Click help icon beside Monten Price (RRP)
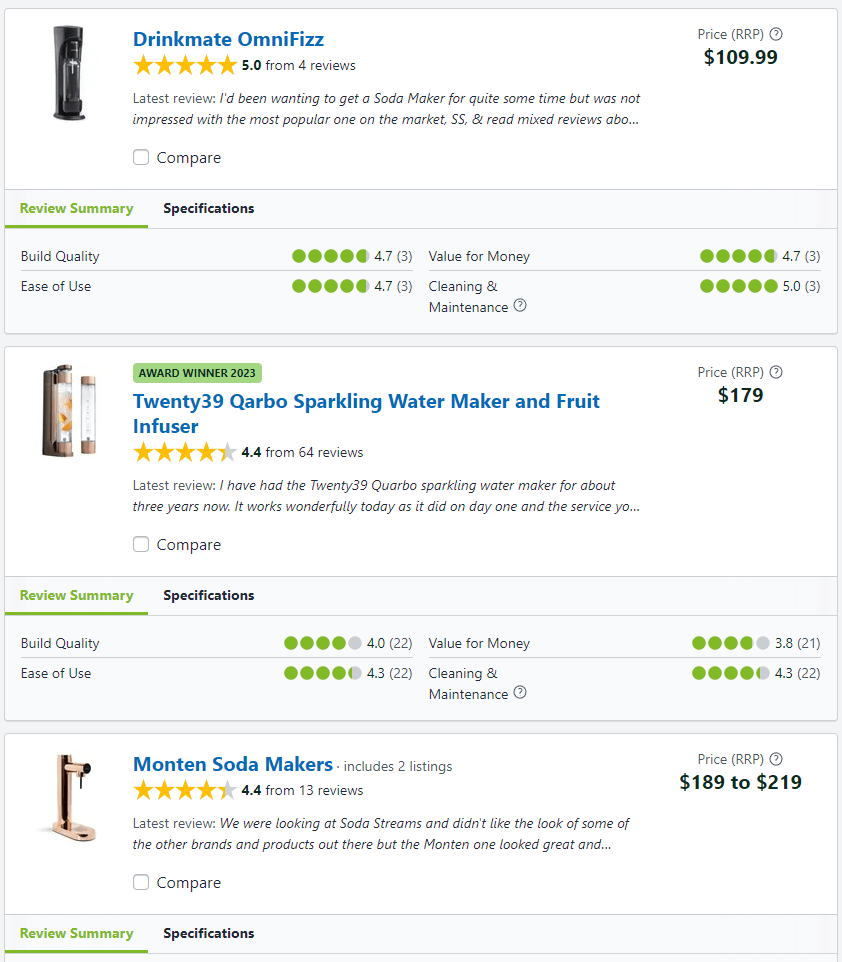This screenshot has width=842, height=962. pyautogui.click(x=776, y=759)
